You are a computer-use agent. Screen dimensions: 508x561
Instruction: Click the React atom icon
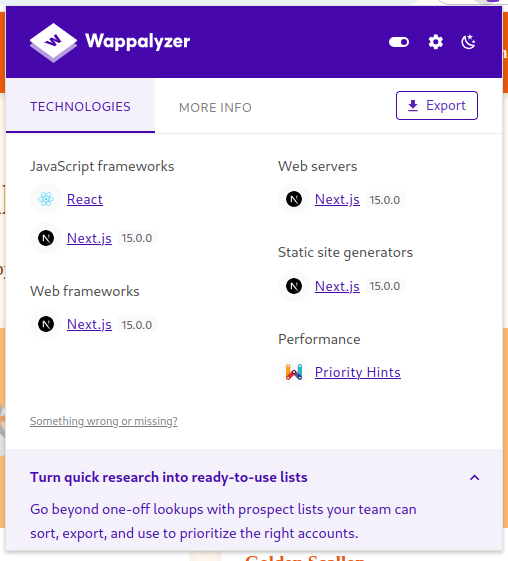(x=46, y=199)
